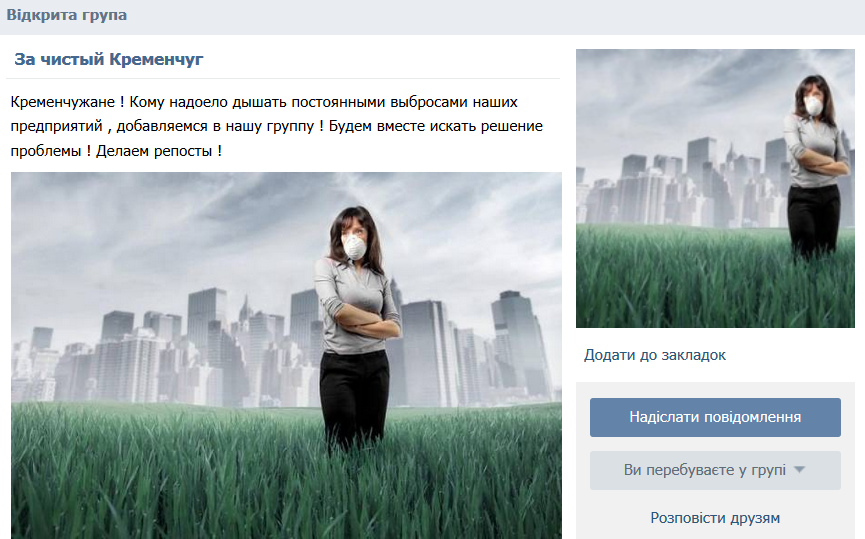
Task: Click the woman in the avatar image
Action: click(x=816, y=166)
